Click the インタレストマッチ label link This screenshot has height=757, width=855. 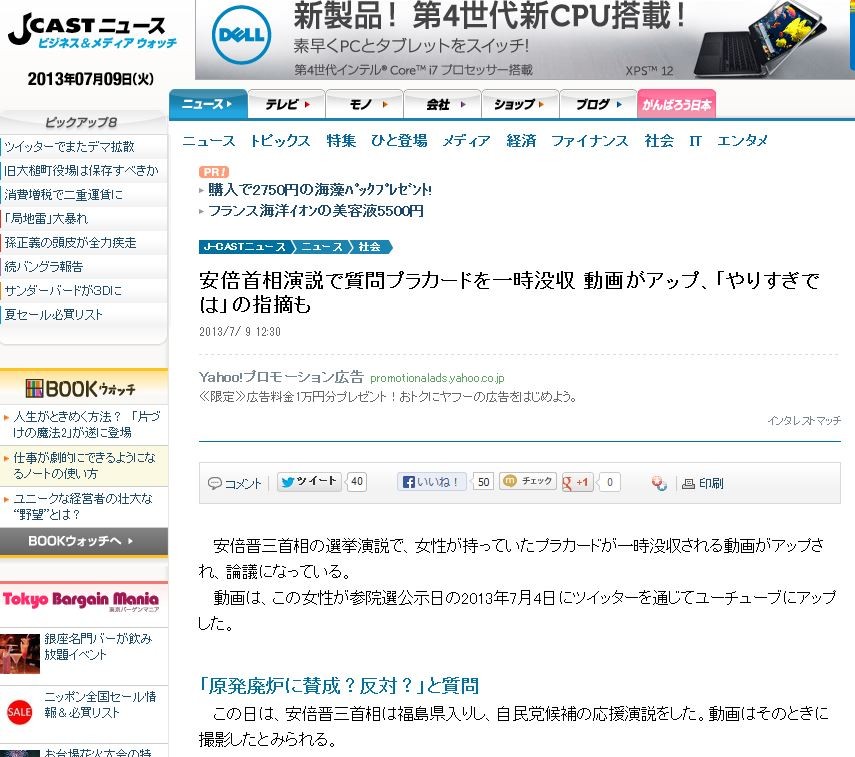pyautogui.click(x=804, y=420)
